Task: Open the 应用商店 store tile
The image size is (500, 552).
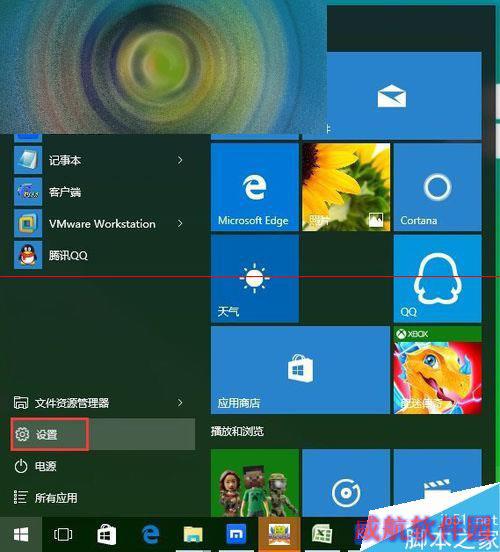Action: (300, 370)
